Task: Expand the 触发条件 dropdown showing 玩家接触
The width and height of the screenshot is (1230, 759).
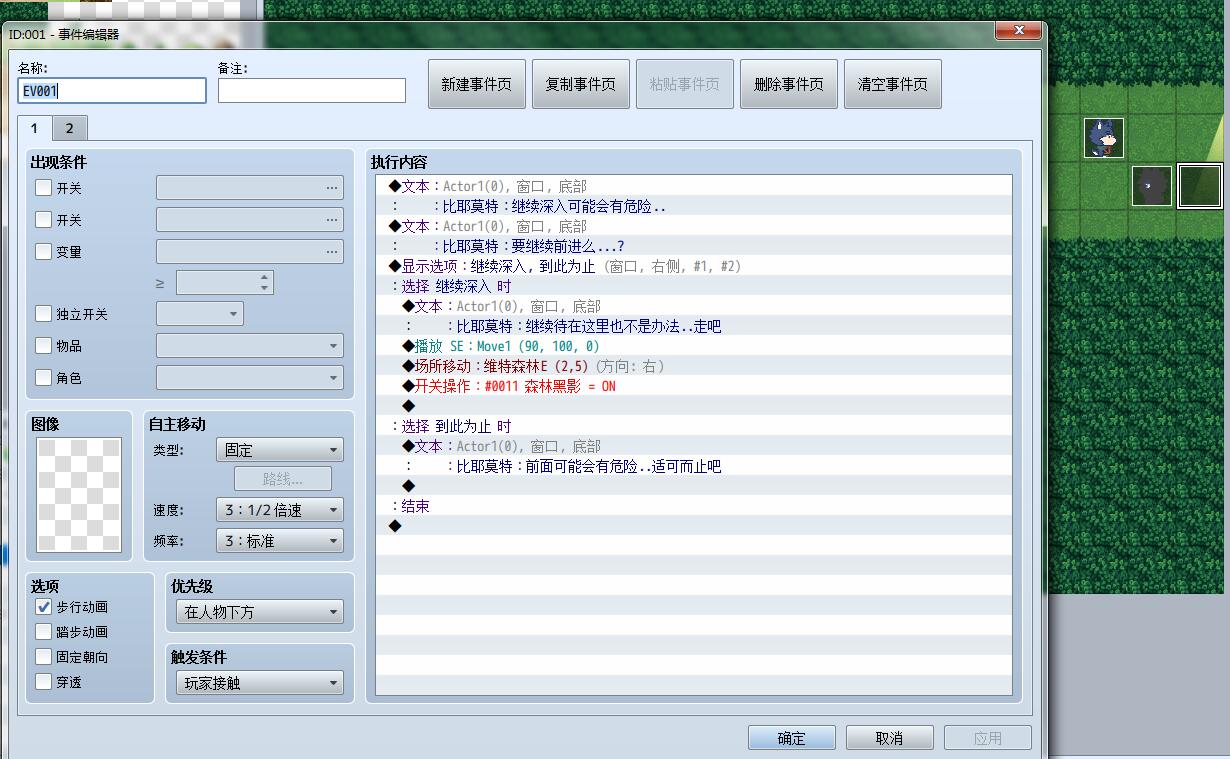Action: 260,683
